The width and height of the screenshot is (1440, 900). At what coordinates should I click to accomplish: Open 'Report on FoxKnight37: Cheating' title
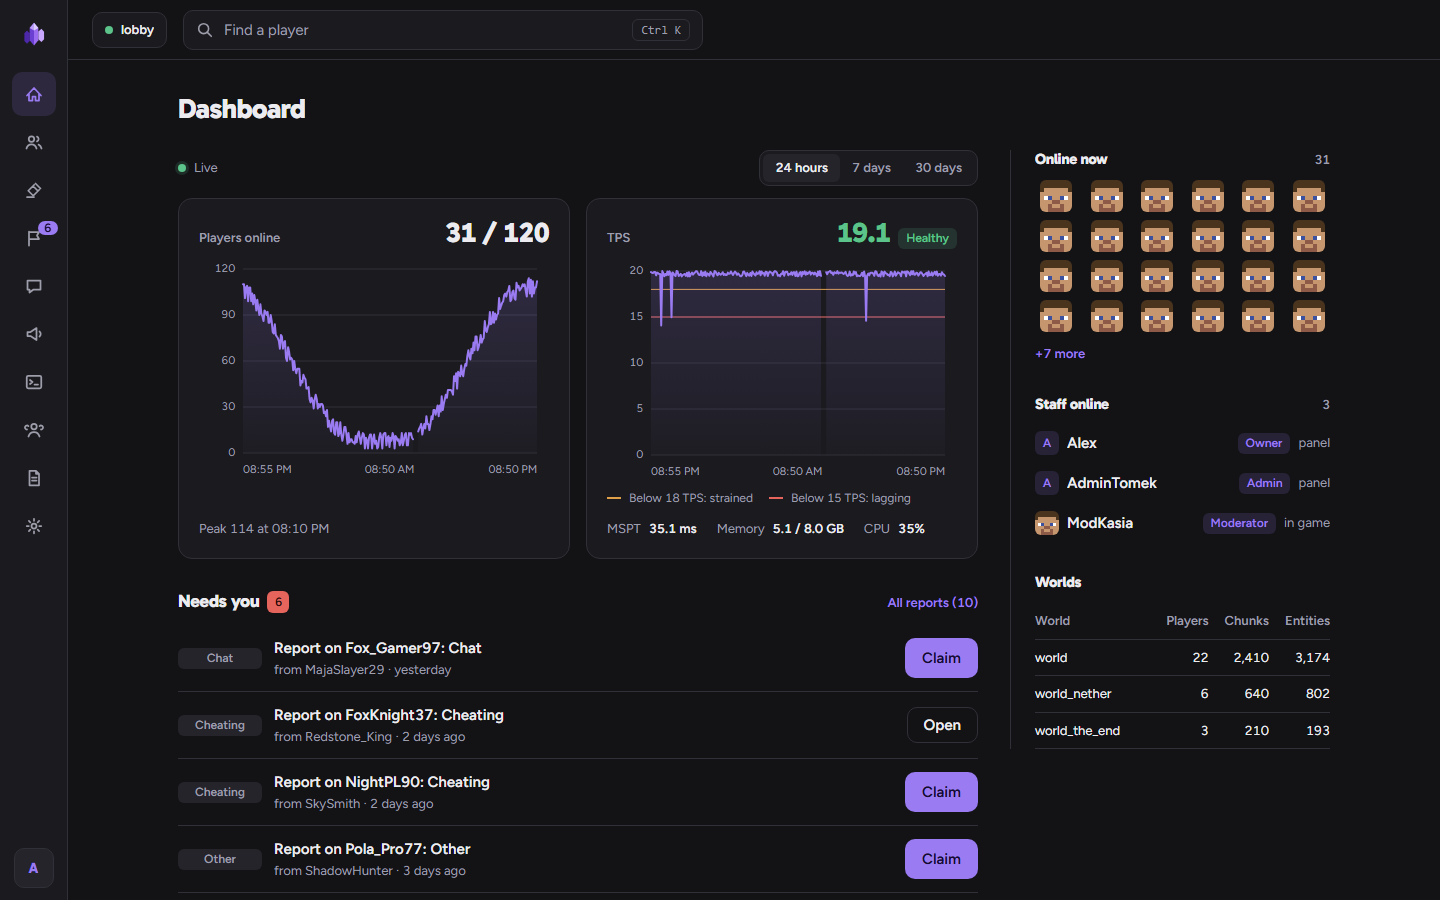tap(389, 715)
